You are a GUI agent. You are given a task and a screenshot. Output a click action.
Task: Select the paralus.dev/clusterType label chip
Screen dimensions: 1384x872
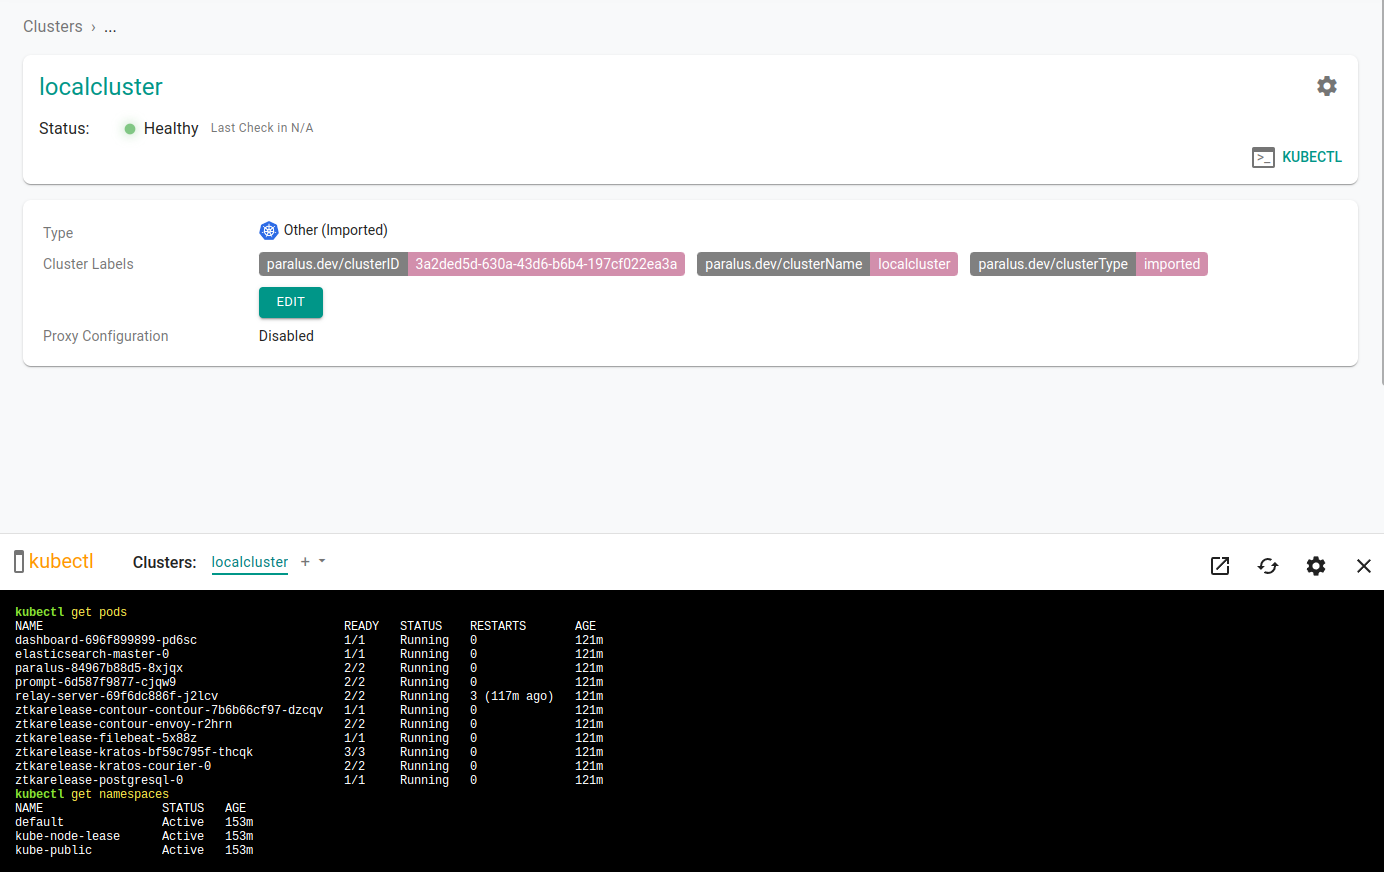click(x=1053, y=264)
